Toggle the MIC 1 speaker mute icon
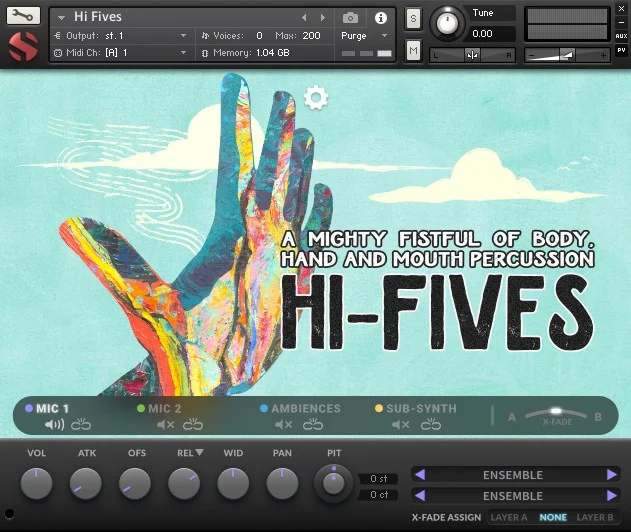This screenshot has height=532, width=631. pos(54,425)
